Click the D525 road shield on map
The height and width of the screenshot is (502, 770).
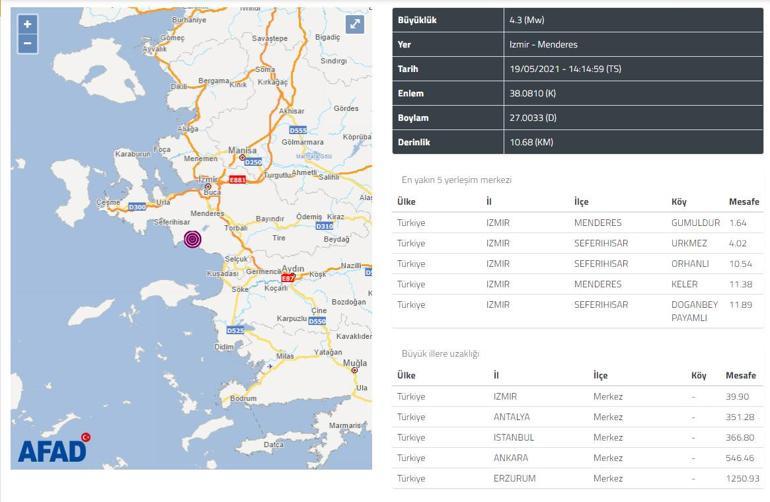(x=235, y=330)
